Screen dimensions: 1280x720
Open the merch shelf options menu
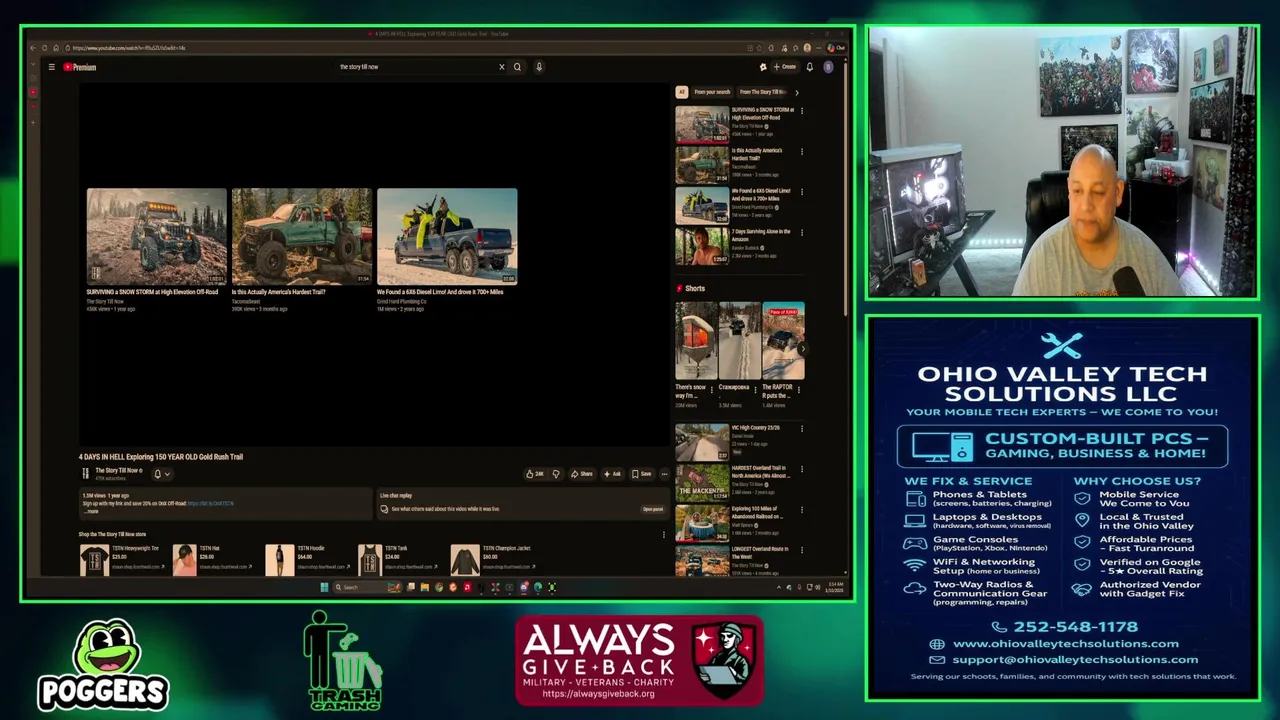tap(663, 534)
